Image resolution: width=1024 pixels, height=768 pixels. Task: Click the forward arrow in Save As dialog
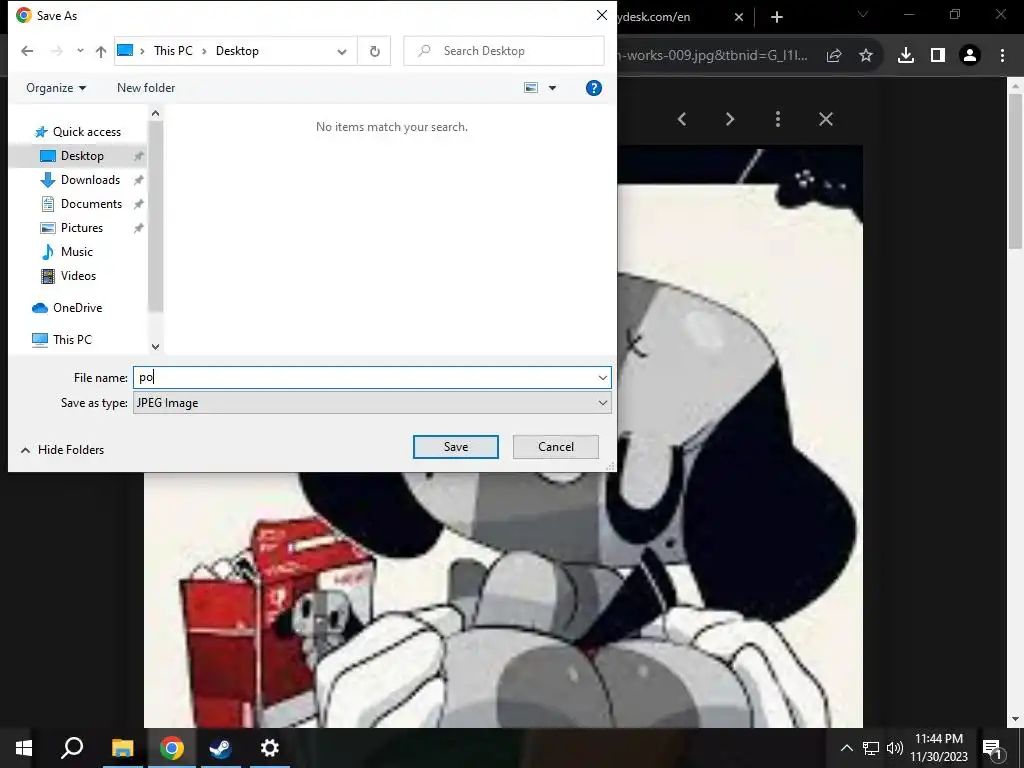tap(57, 51)
